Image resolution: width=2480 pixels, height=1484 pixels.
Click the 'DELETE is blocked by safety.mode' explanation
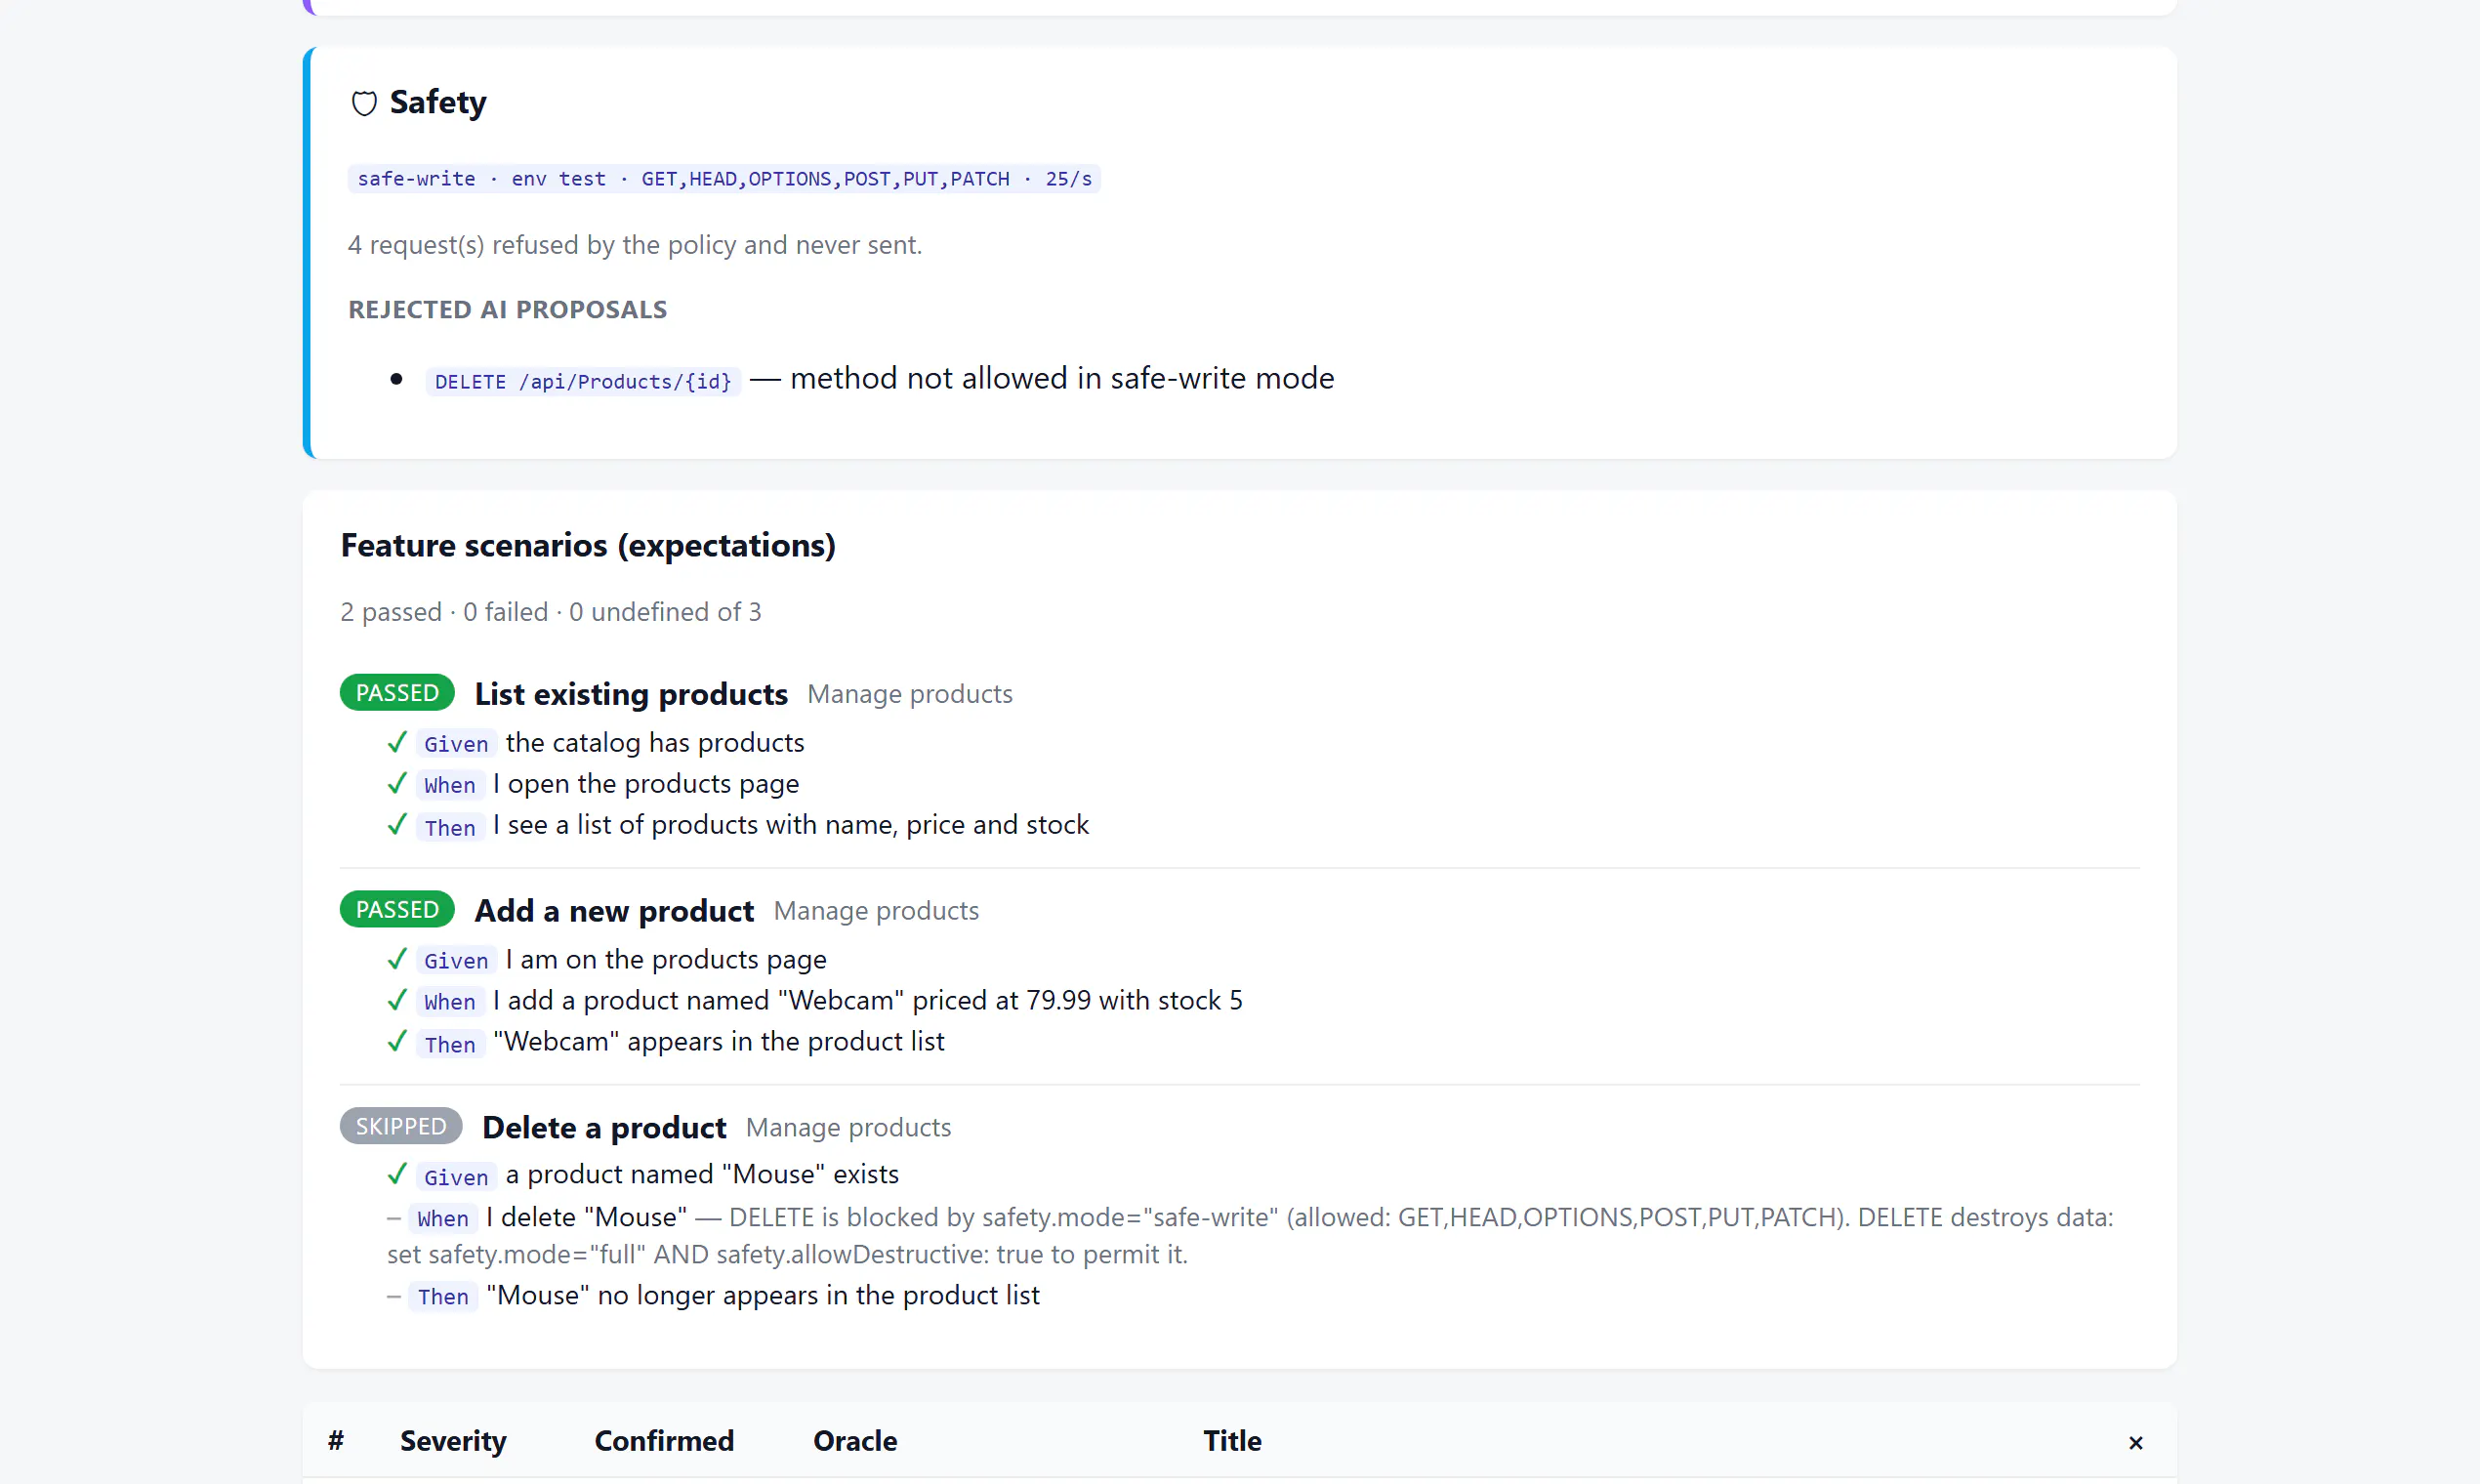point(1250,1236)
